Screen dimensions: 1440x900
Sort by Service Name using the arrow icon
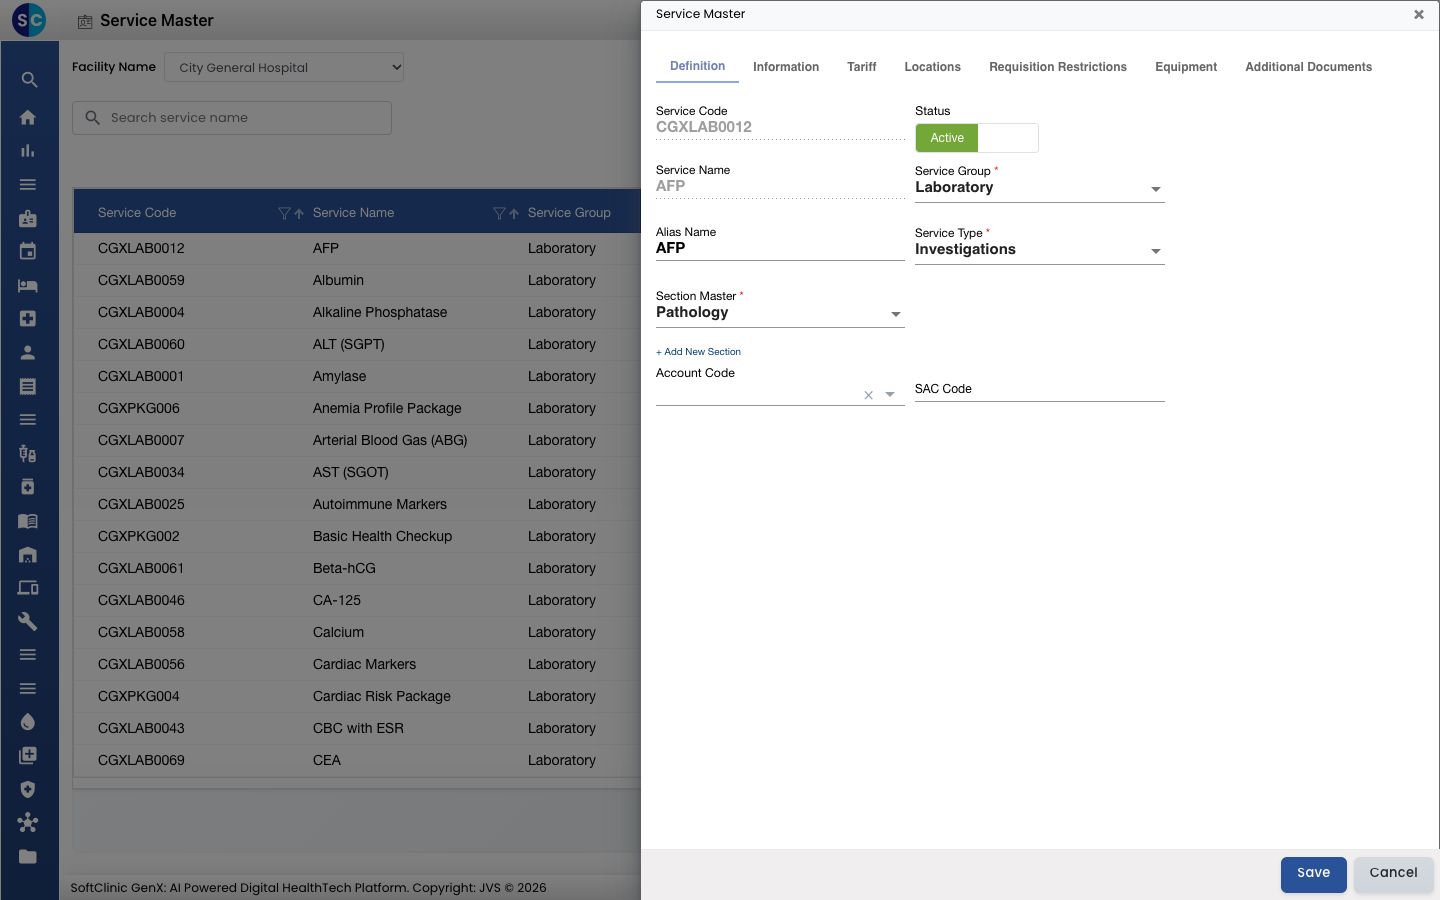click(514, 213)
